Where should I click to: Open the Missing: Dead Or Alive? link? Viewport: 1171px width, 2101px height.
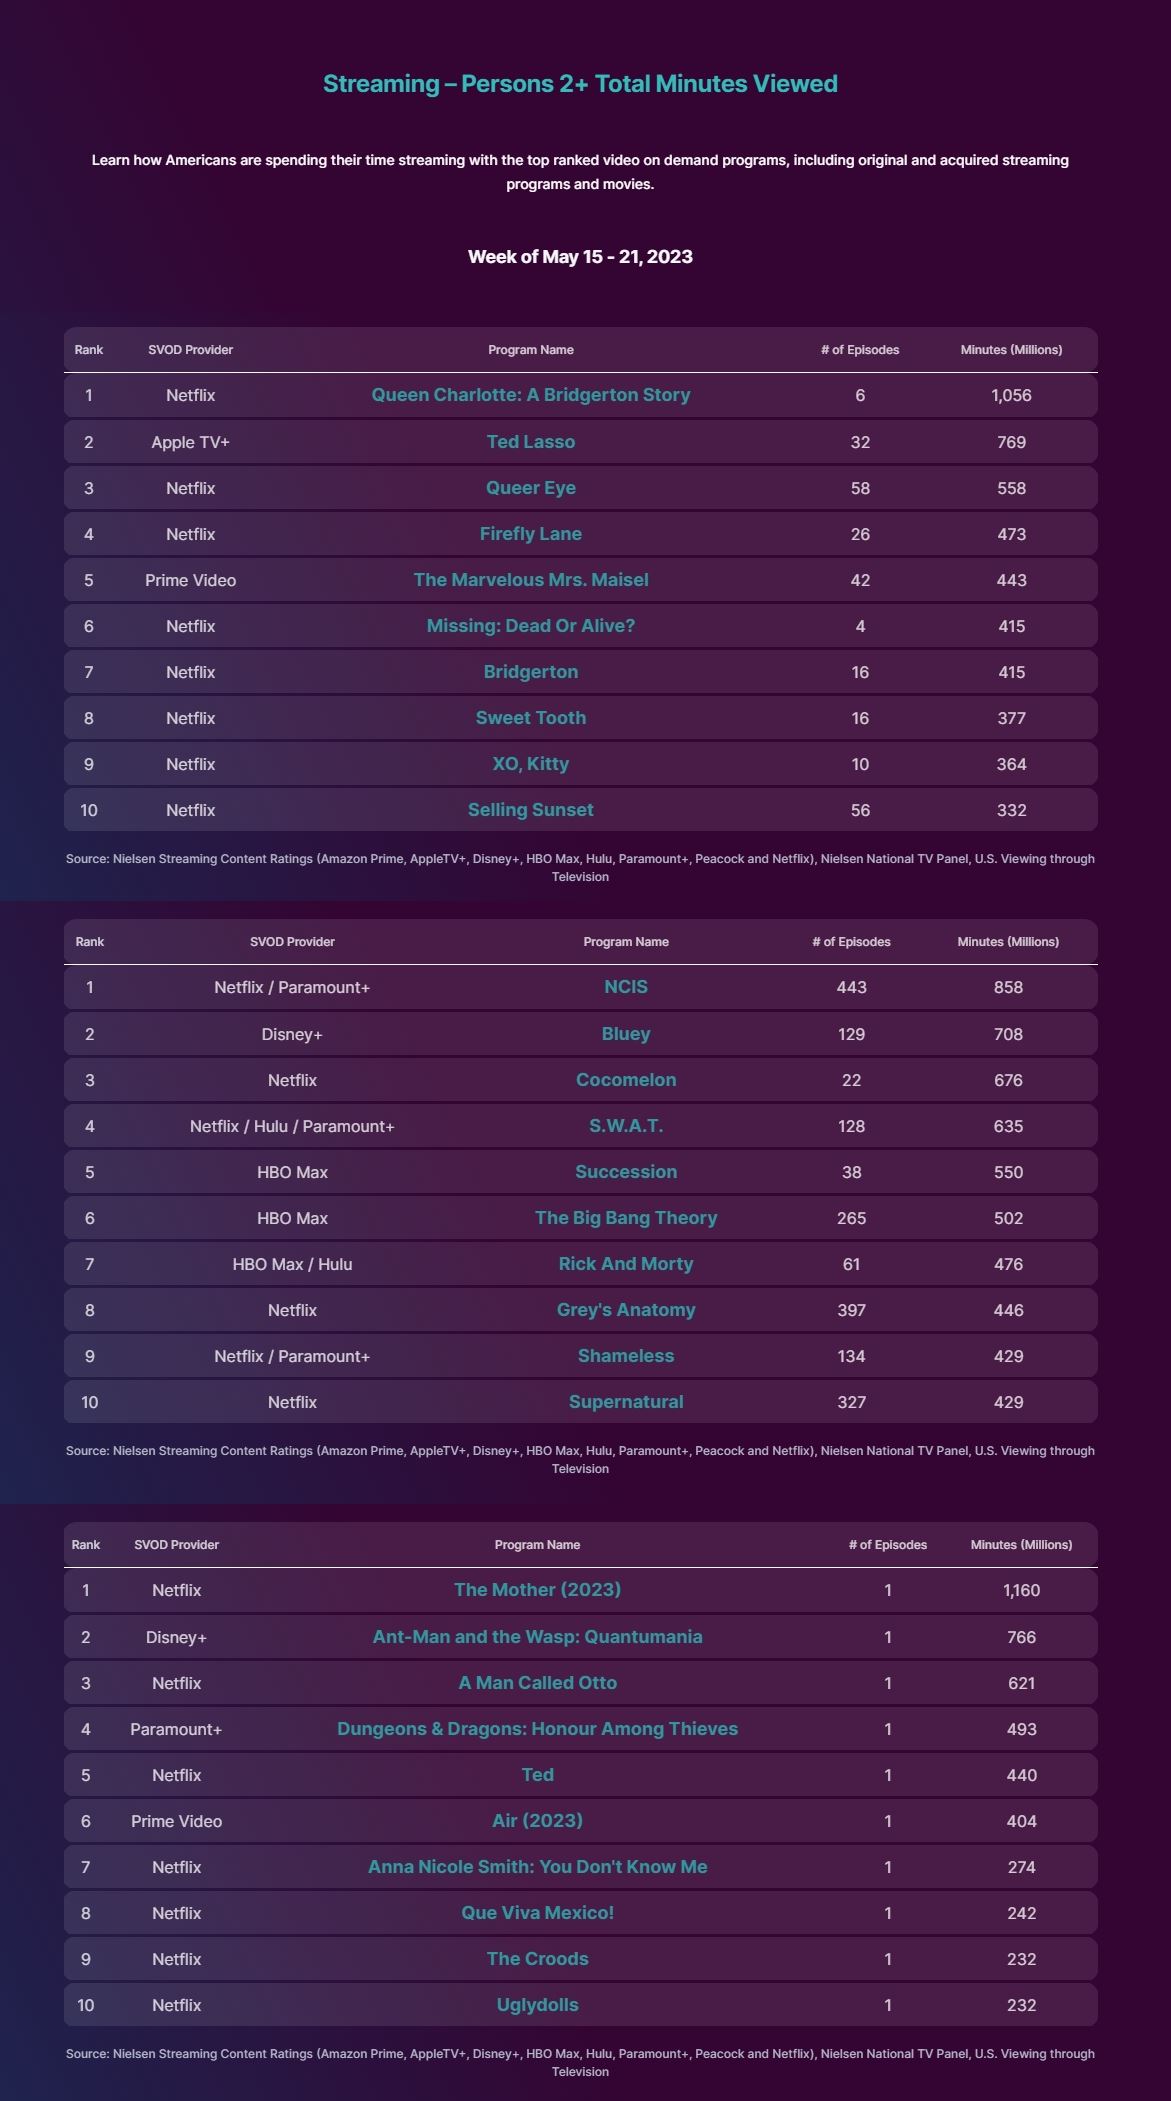tap(530, 626)
